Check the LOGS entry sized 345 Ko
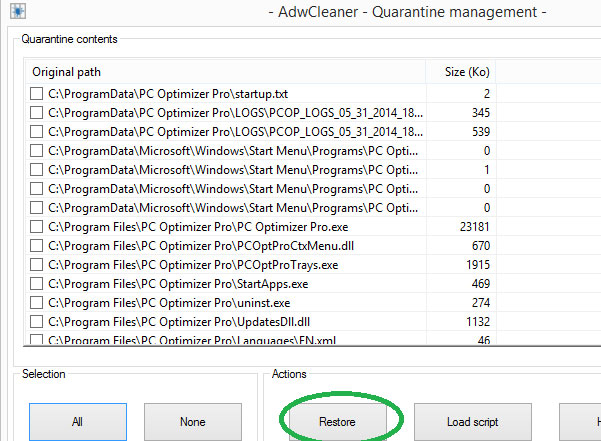Viewport: 601px width, 441px height. (37, 112)
